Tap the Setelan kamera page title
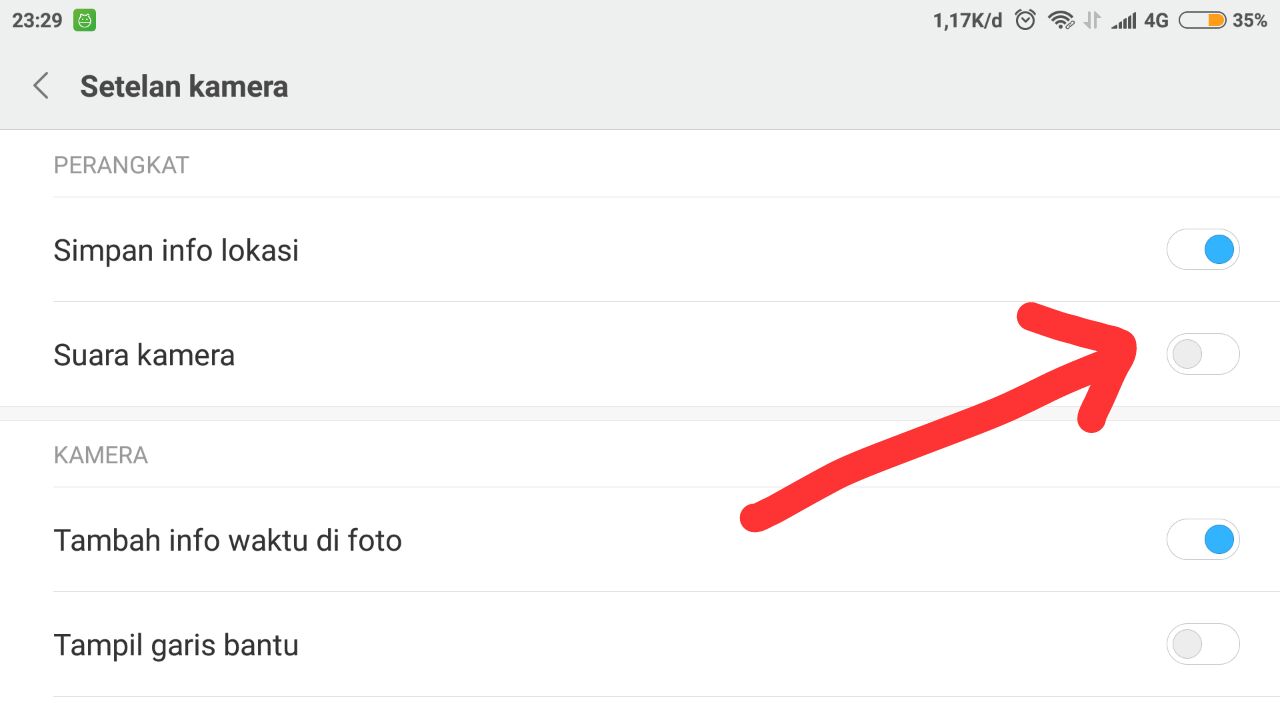The width and height of the screenshot is (1280, 720). (x=184, y=87)
